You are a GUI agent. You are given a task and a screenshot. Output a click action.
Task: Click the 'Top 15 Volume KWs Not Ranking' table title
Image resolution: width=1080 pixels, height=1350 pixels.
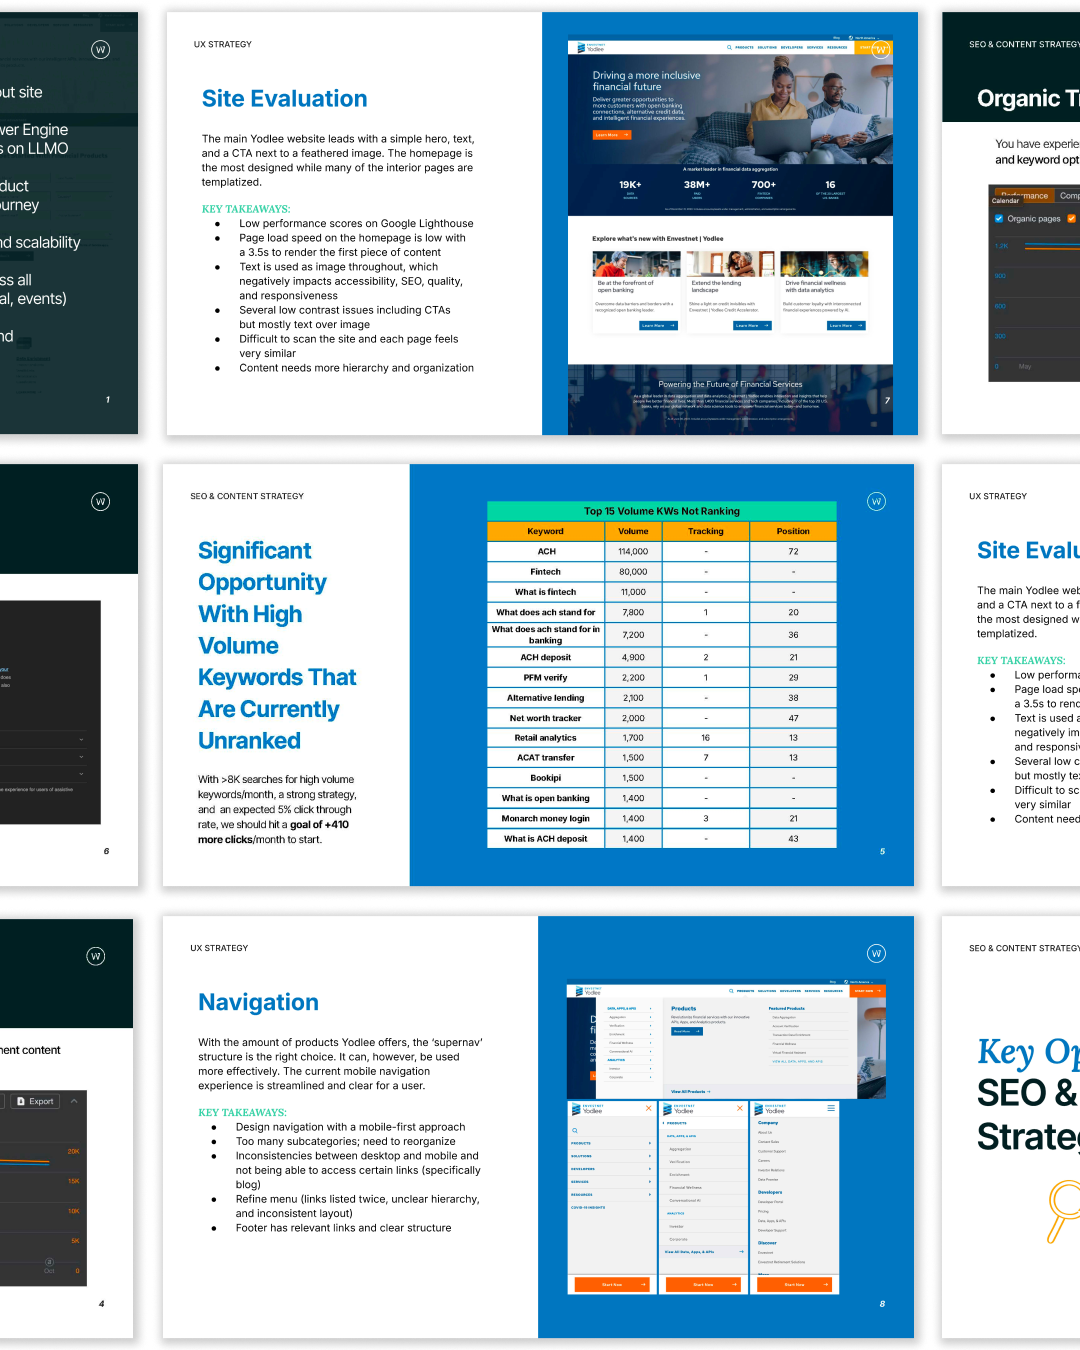(x=662, y=511)
